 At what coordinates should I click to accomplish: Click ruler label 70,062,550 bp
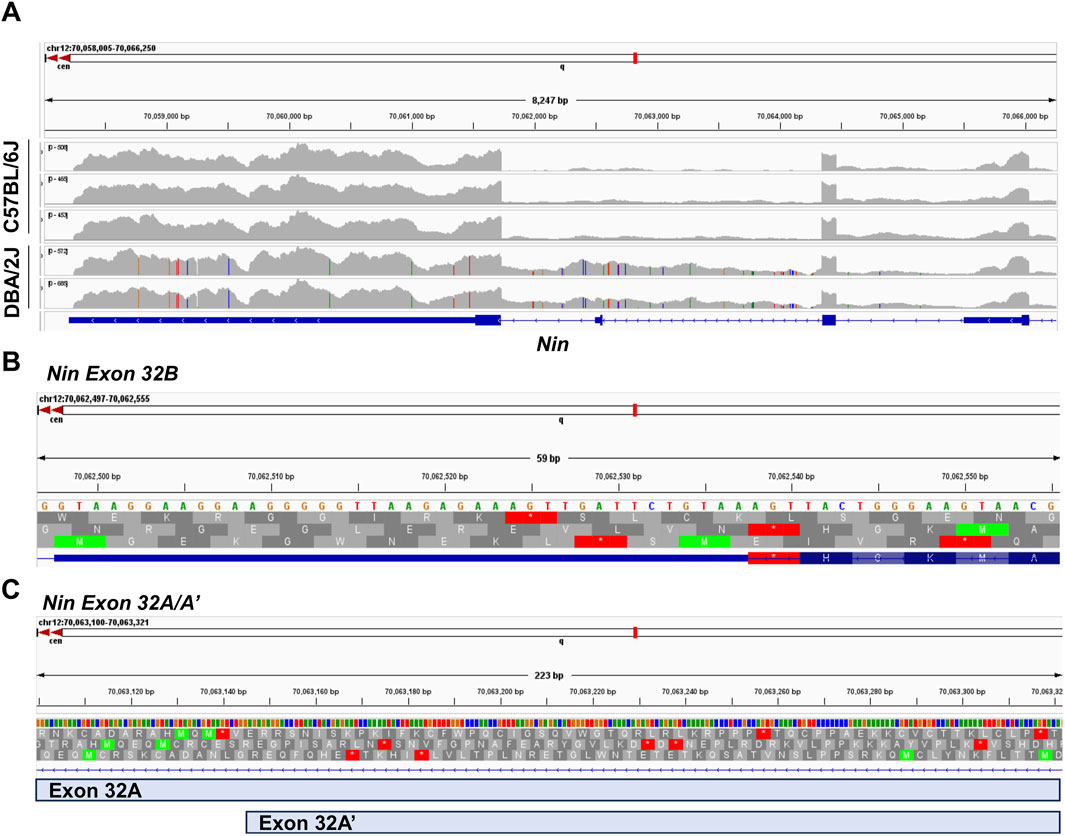963,475
